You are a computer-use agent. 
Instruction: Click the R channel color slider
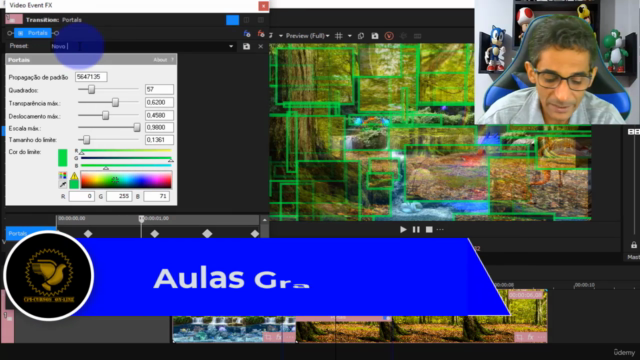click(126, 151)
